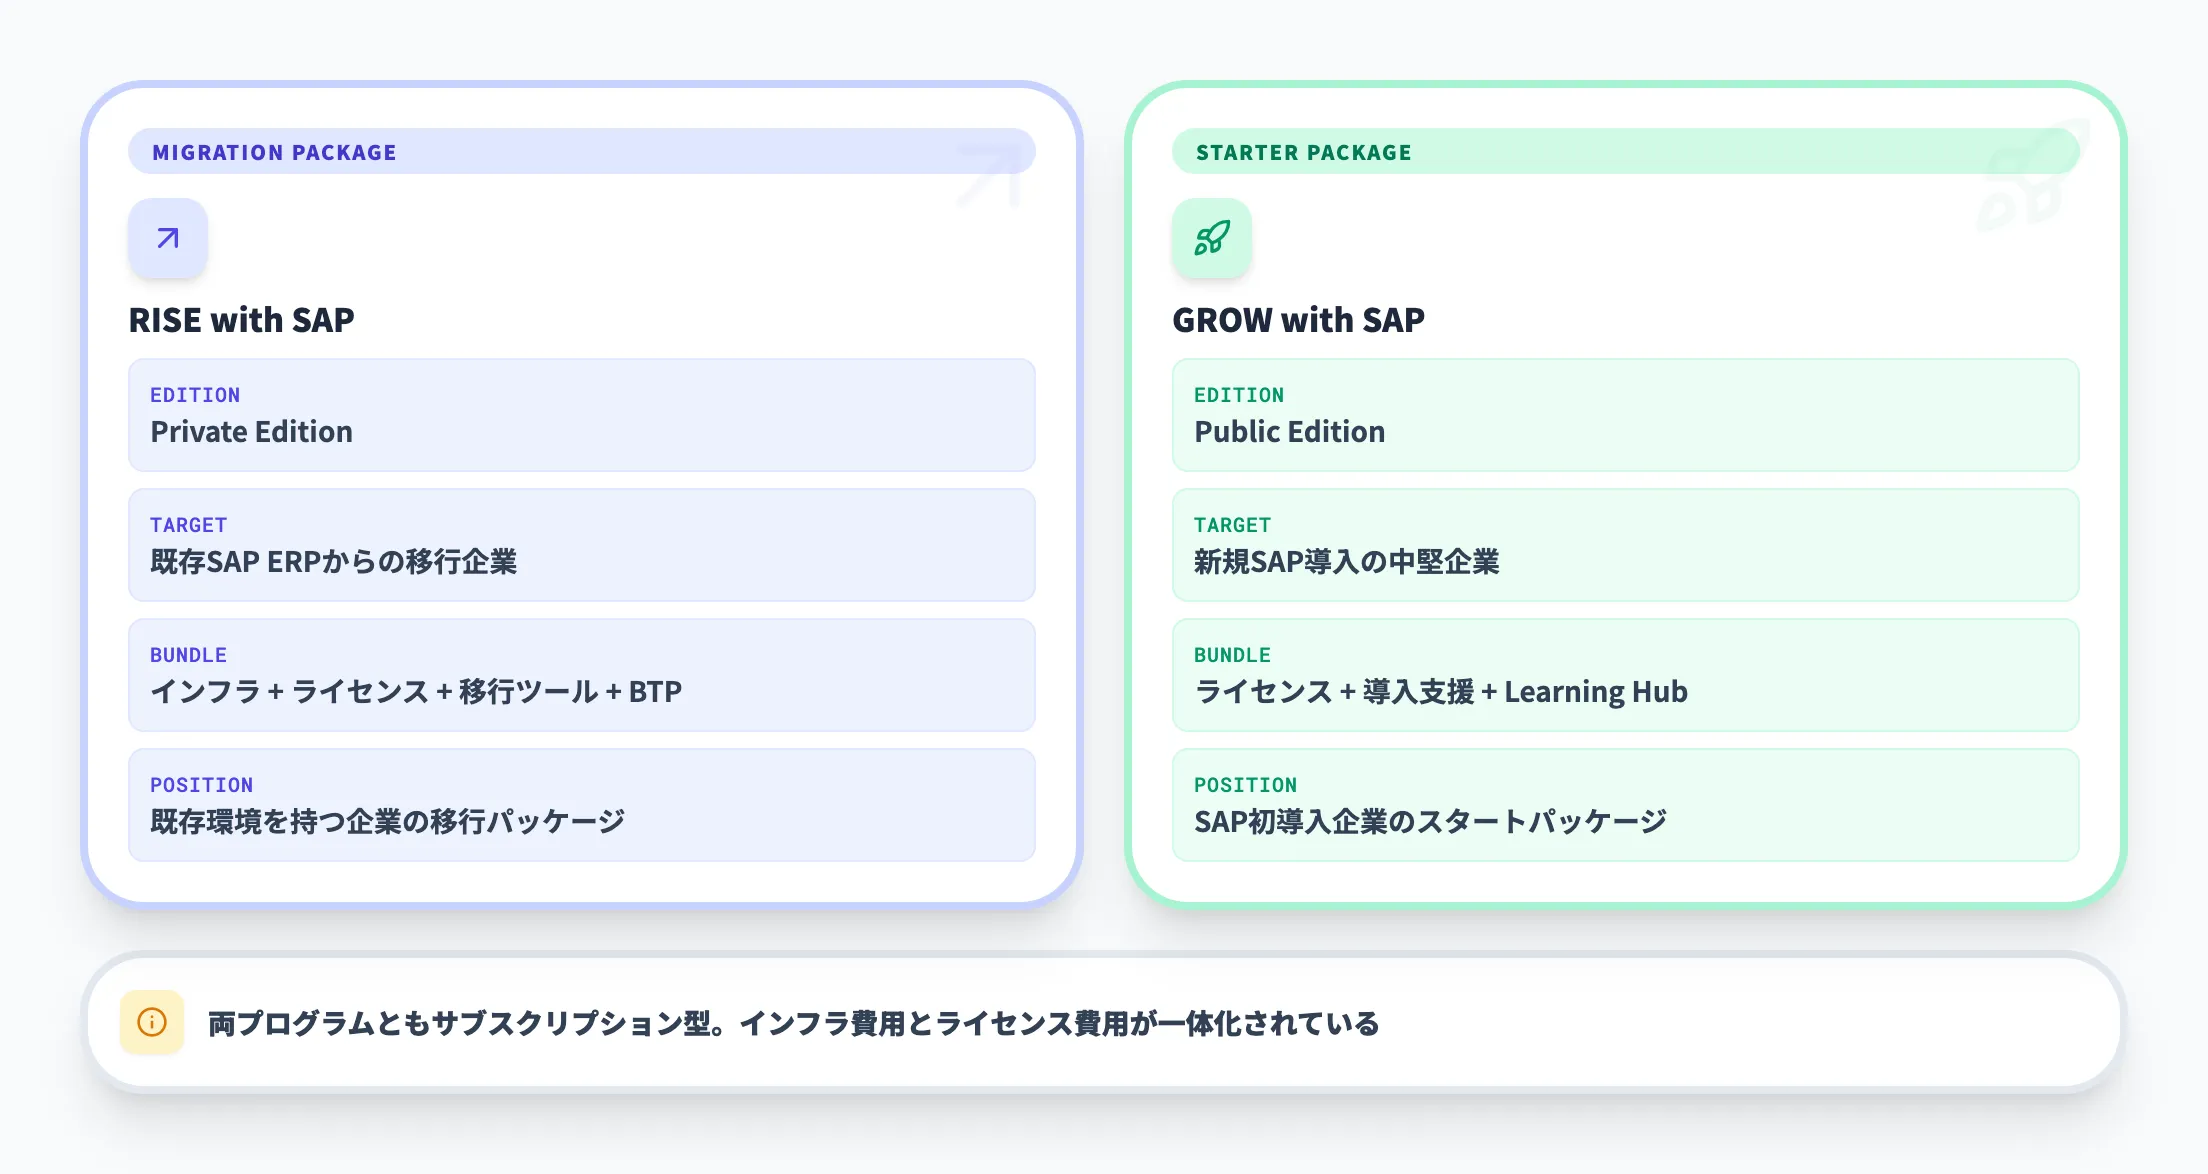Screen dimensions: 2208x1174
Task: Select the purple arrow icon above RISE with SAP
Action: coord(167,238)
